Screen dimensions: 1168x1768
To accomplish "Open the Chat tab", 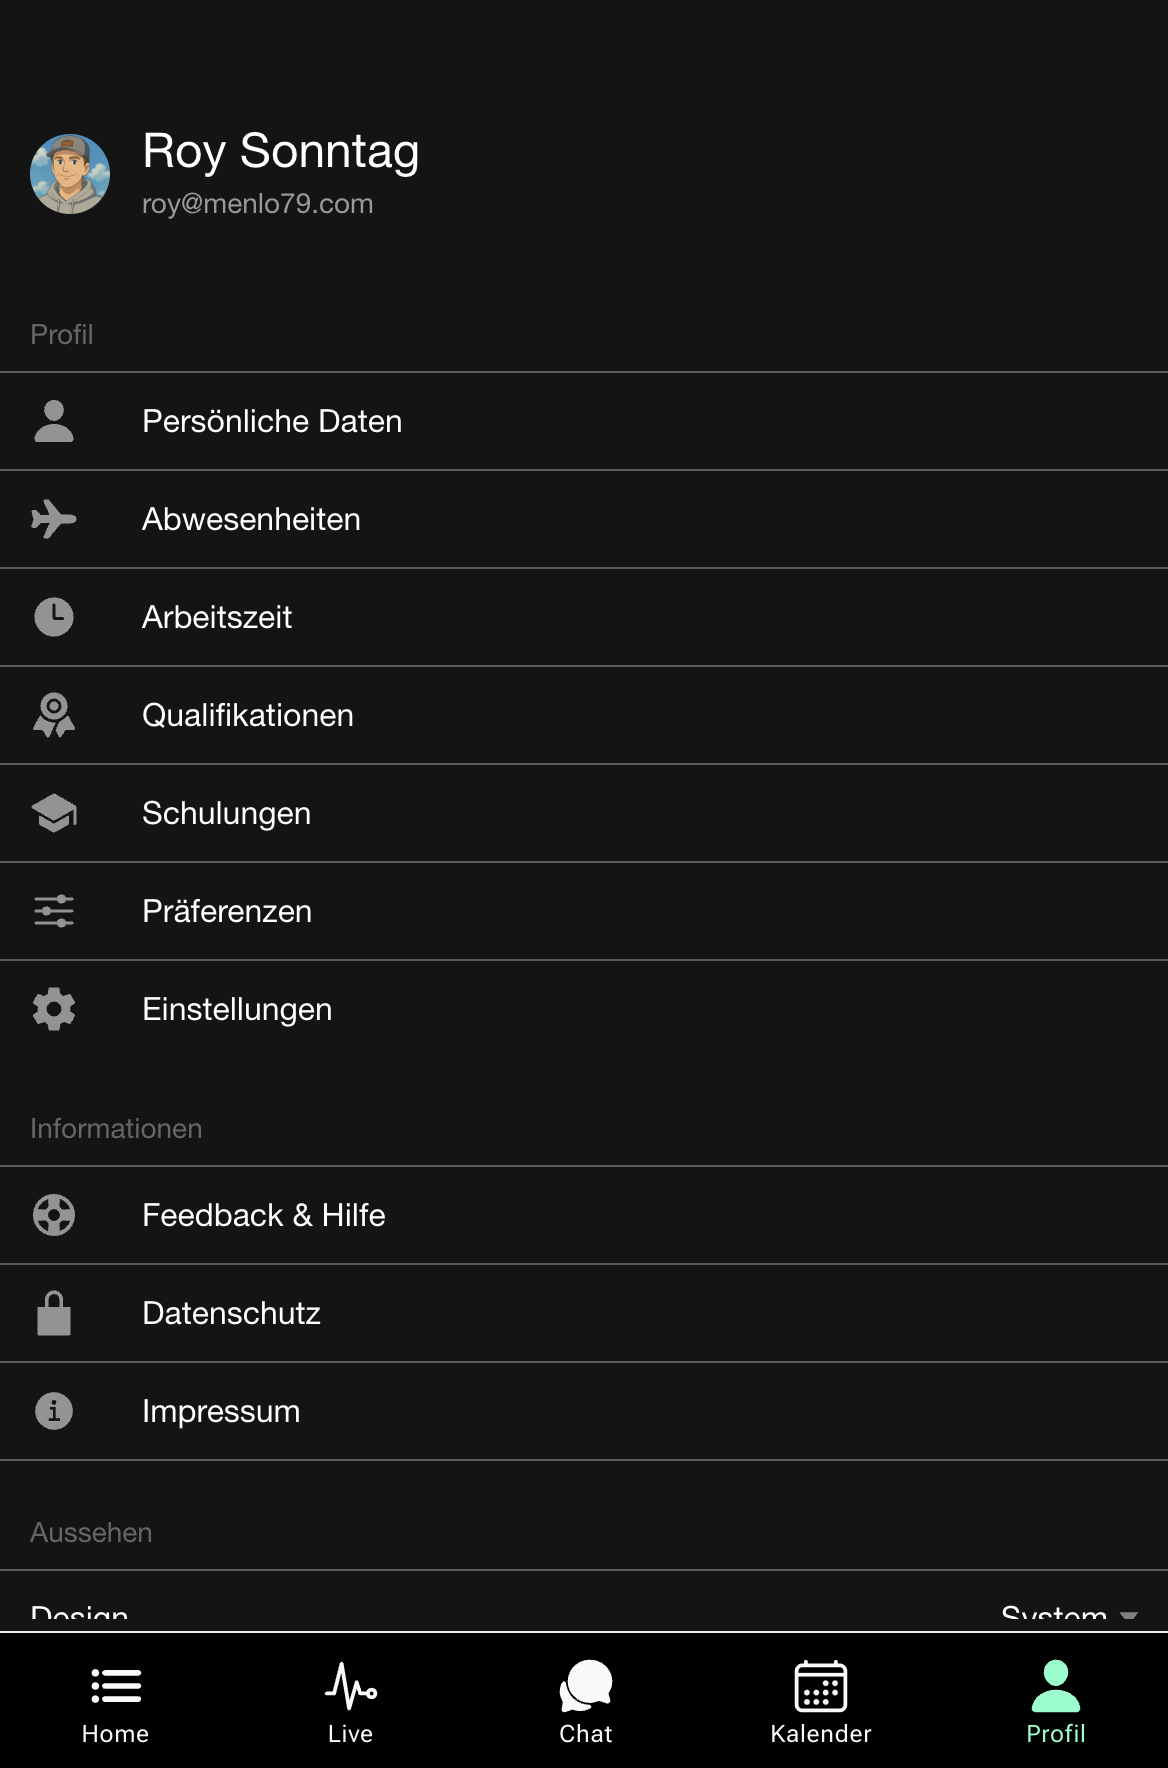I will coord(586,1702).
